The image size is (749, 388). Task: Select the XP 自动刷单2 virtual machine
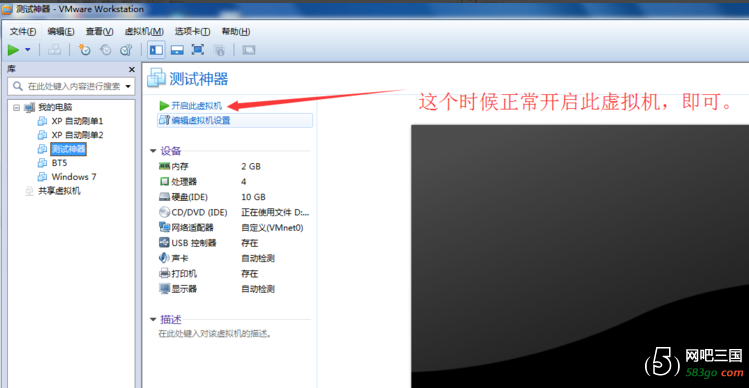[x=77, y=135]
